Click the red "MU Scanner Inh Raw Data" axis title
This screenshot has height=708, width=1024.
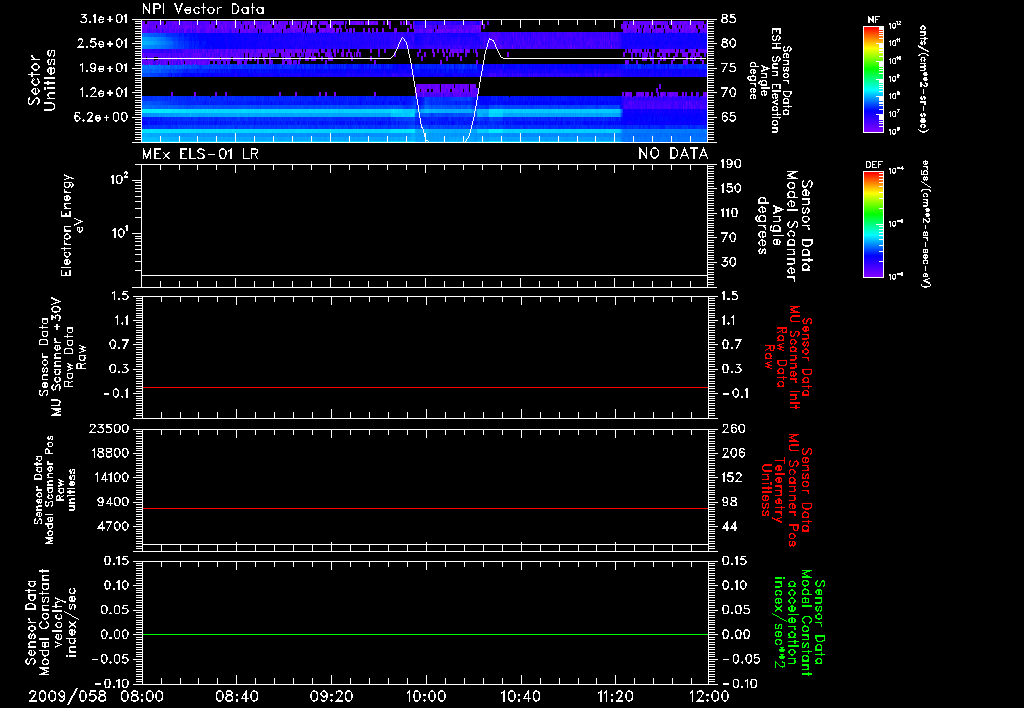[788, 358]
